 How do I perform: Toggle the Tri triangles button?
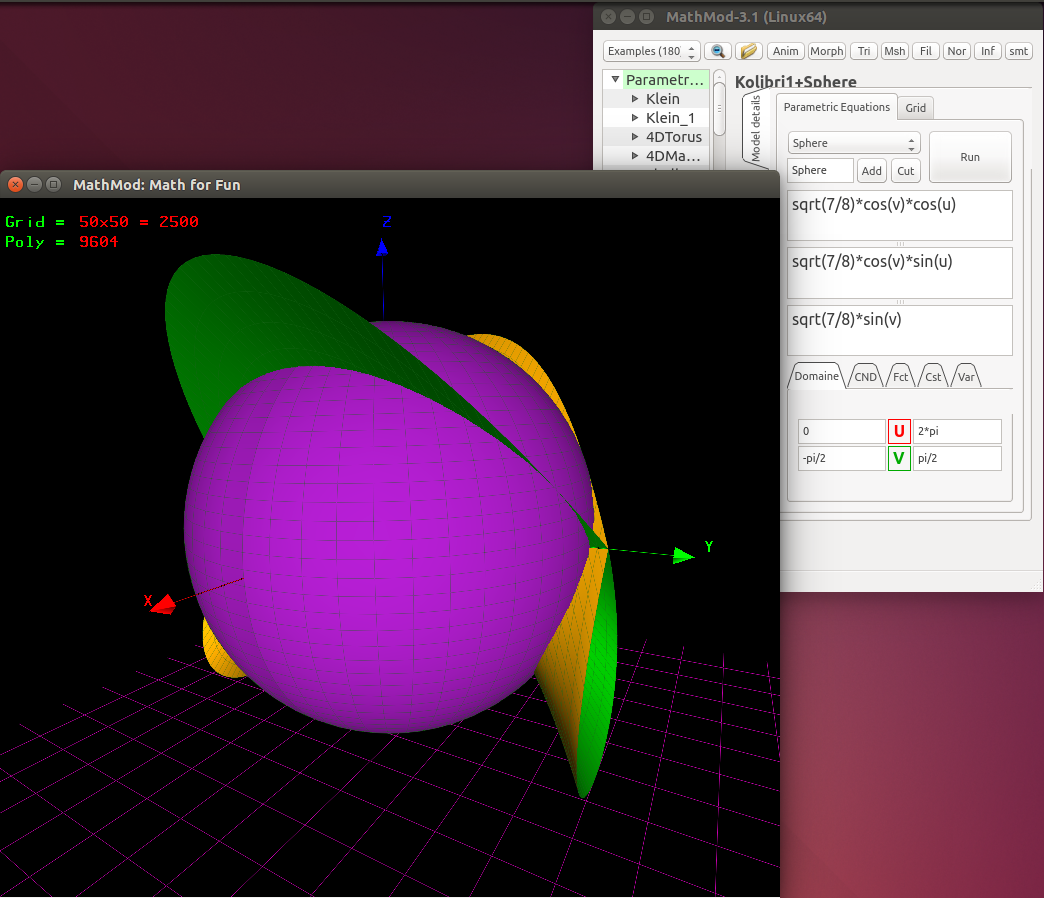(864, 51)
